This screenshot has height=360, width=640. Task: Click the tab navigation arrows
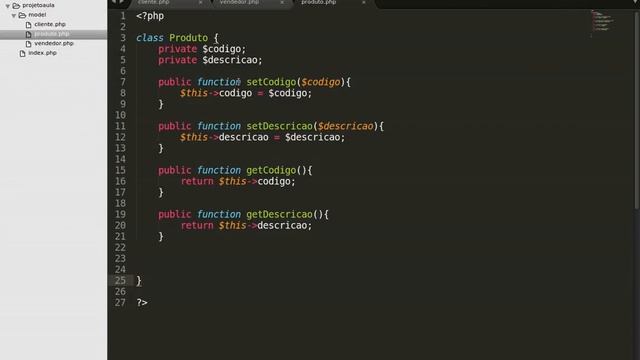tap(118, 2)
